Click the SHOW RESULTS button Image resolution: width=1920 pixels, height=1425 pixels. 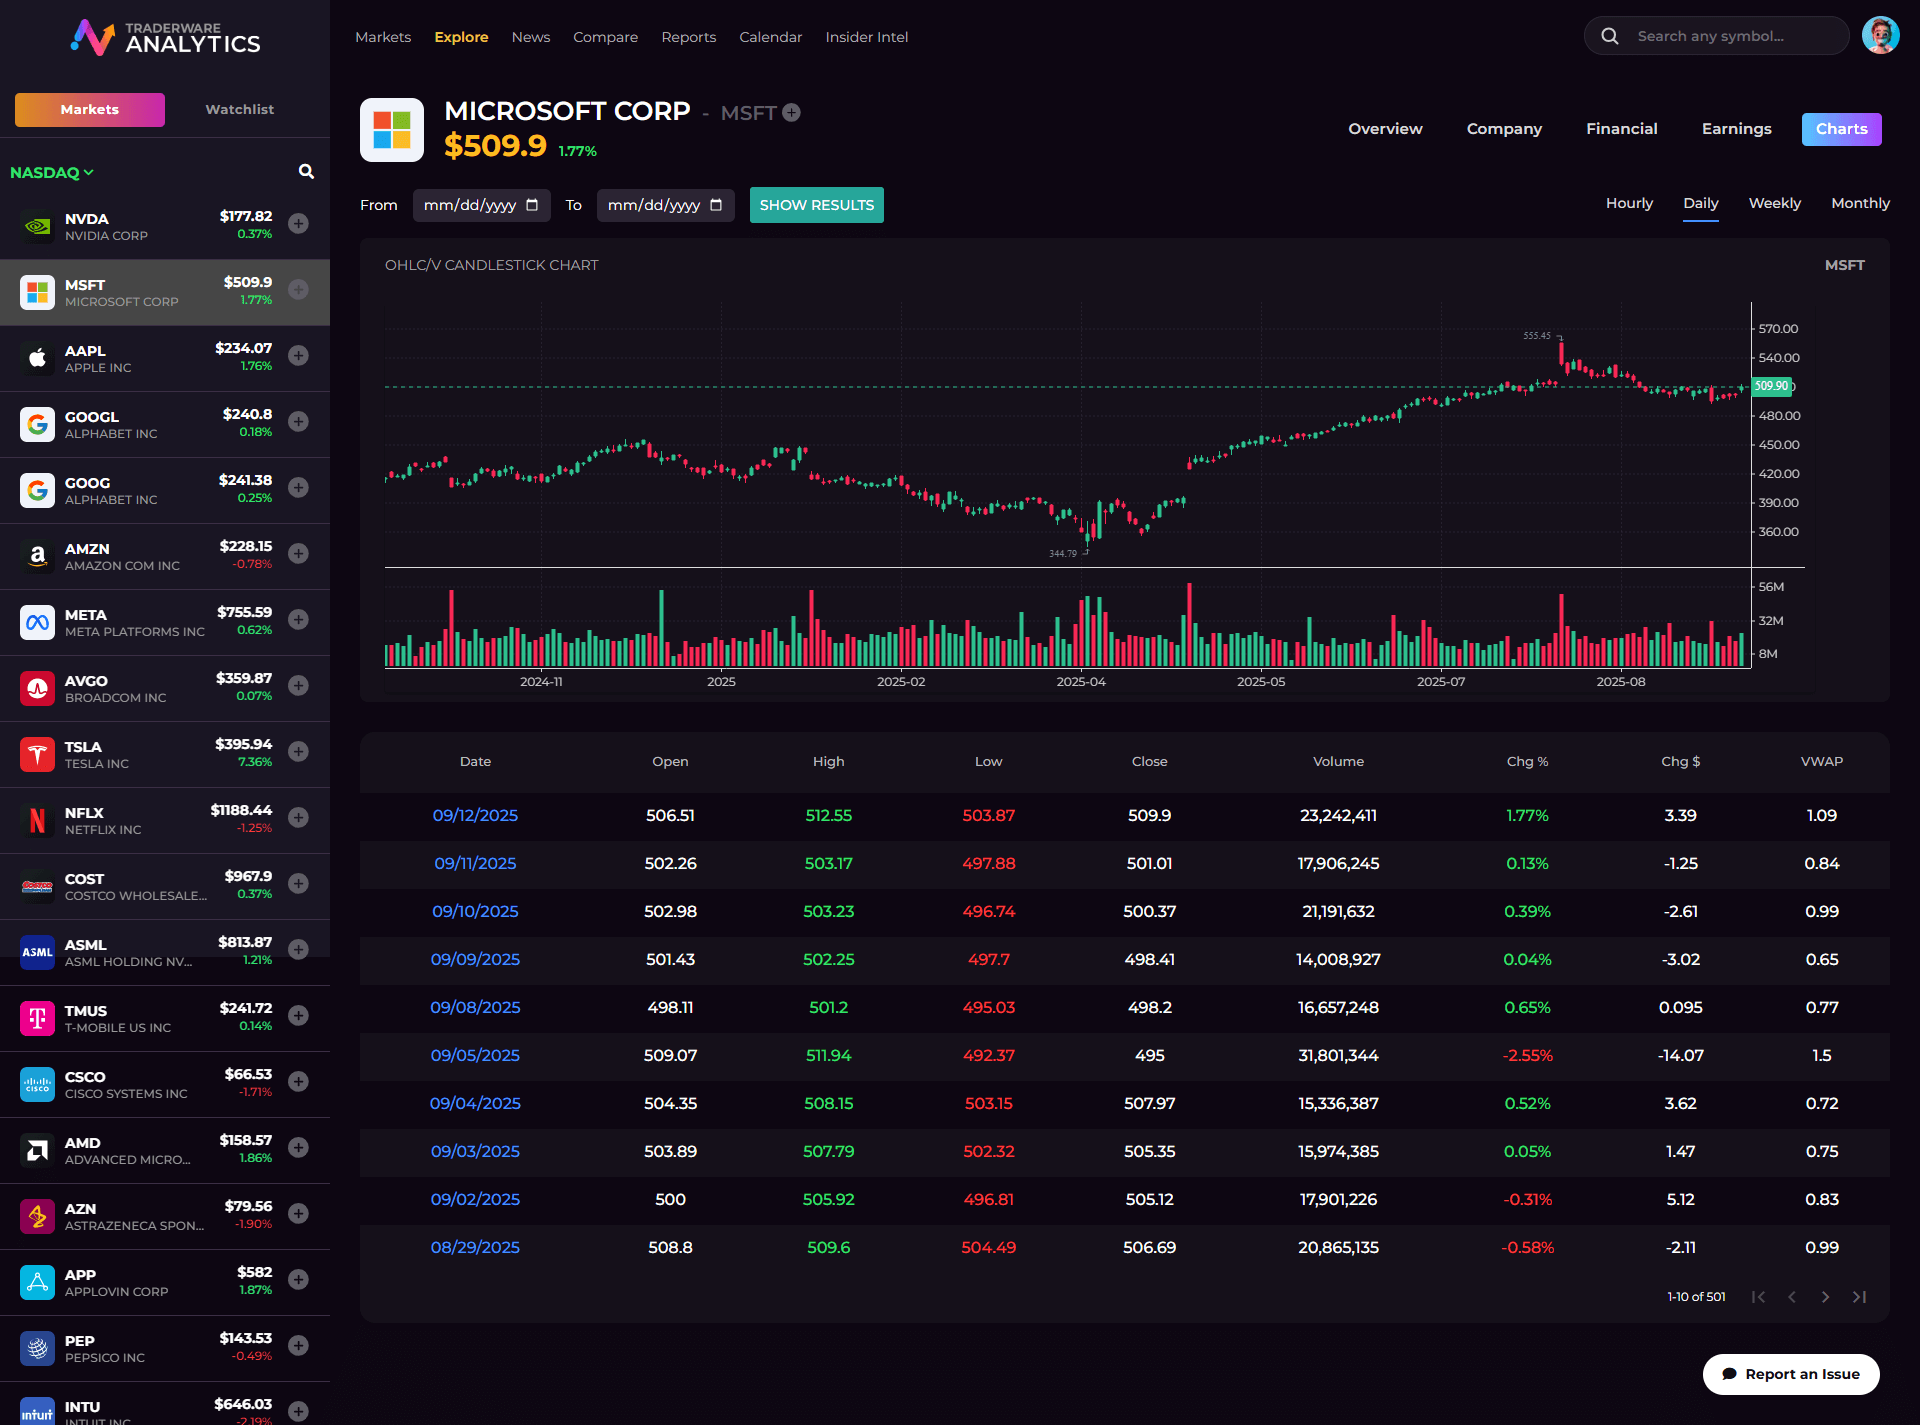[816, 205]
